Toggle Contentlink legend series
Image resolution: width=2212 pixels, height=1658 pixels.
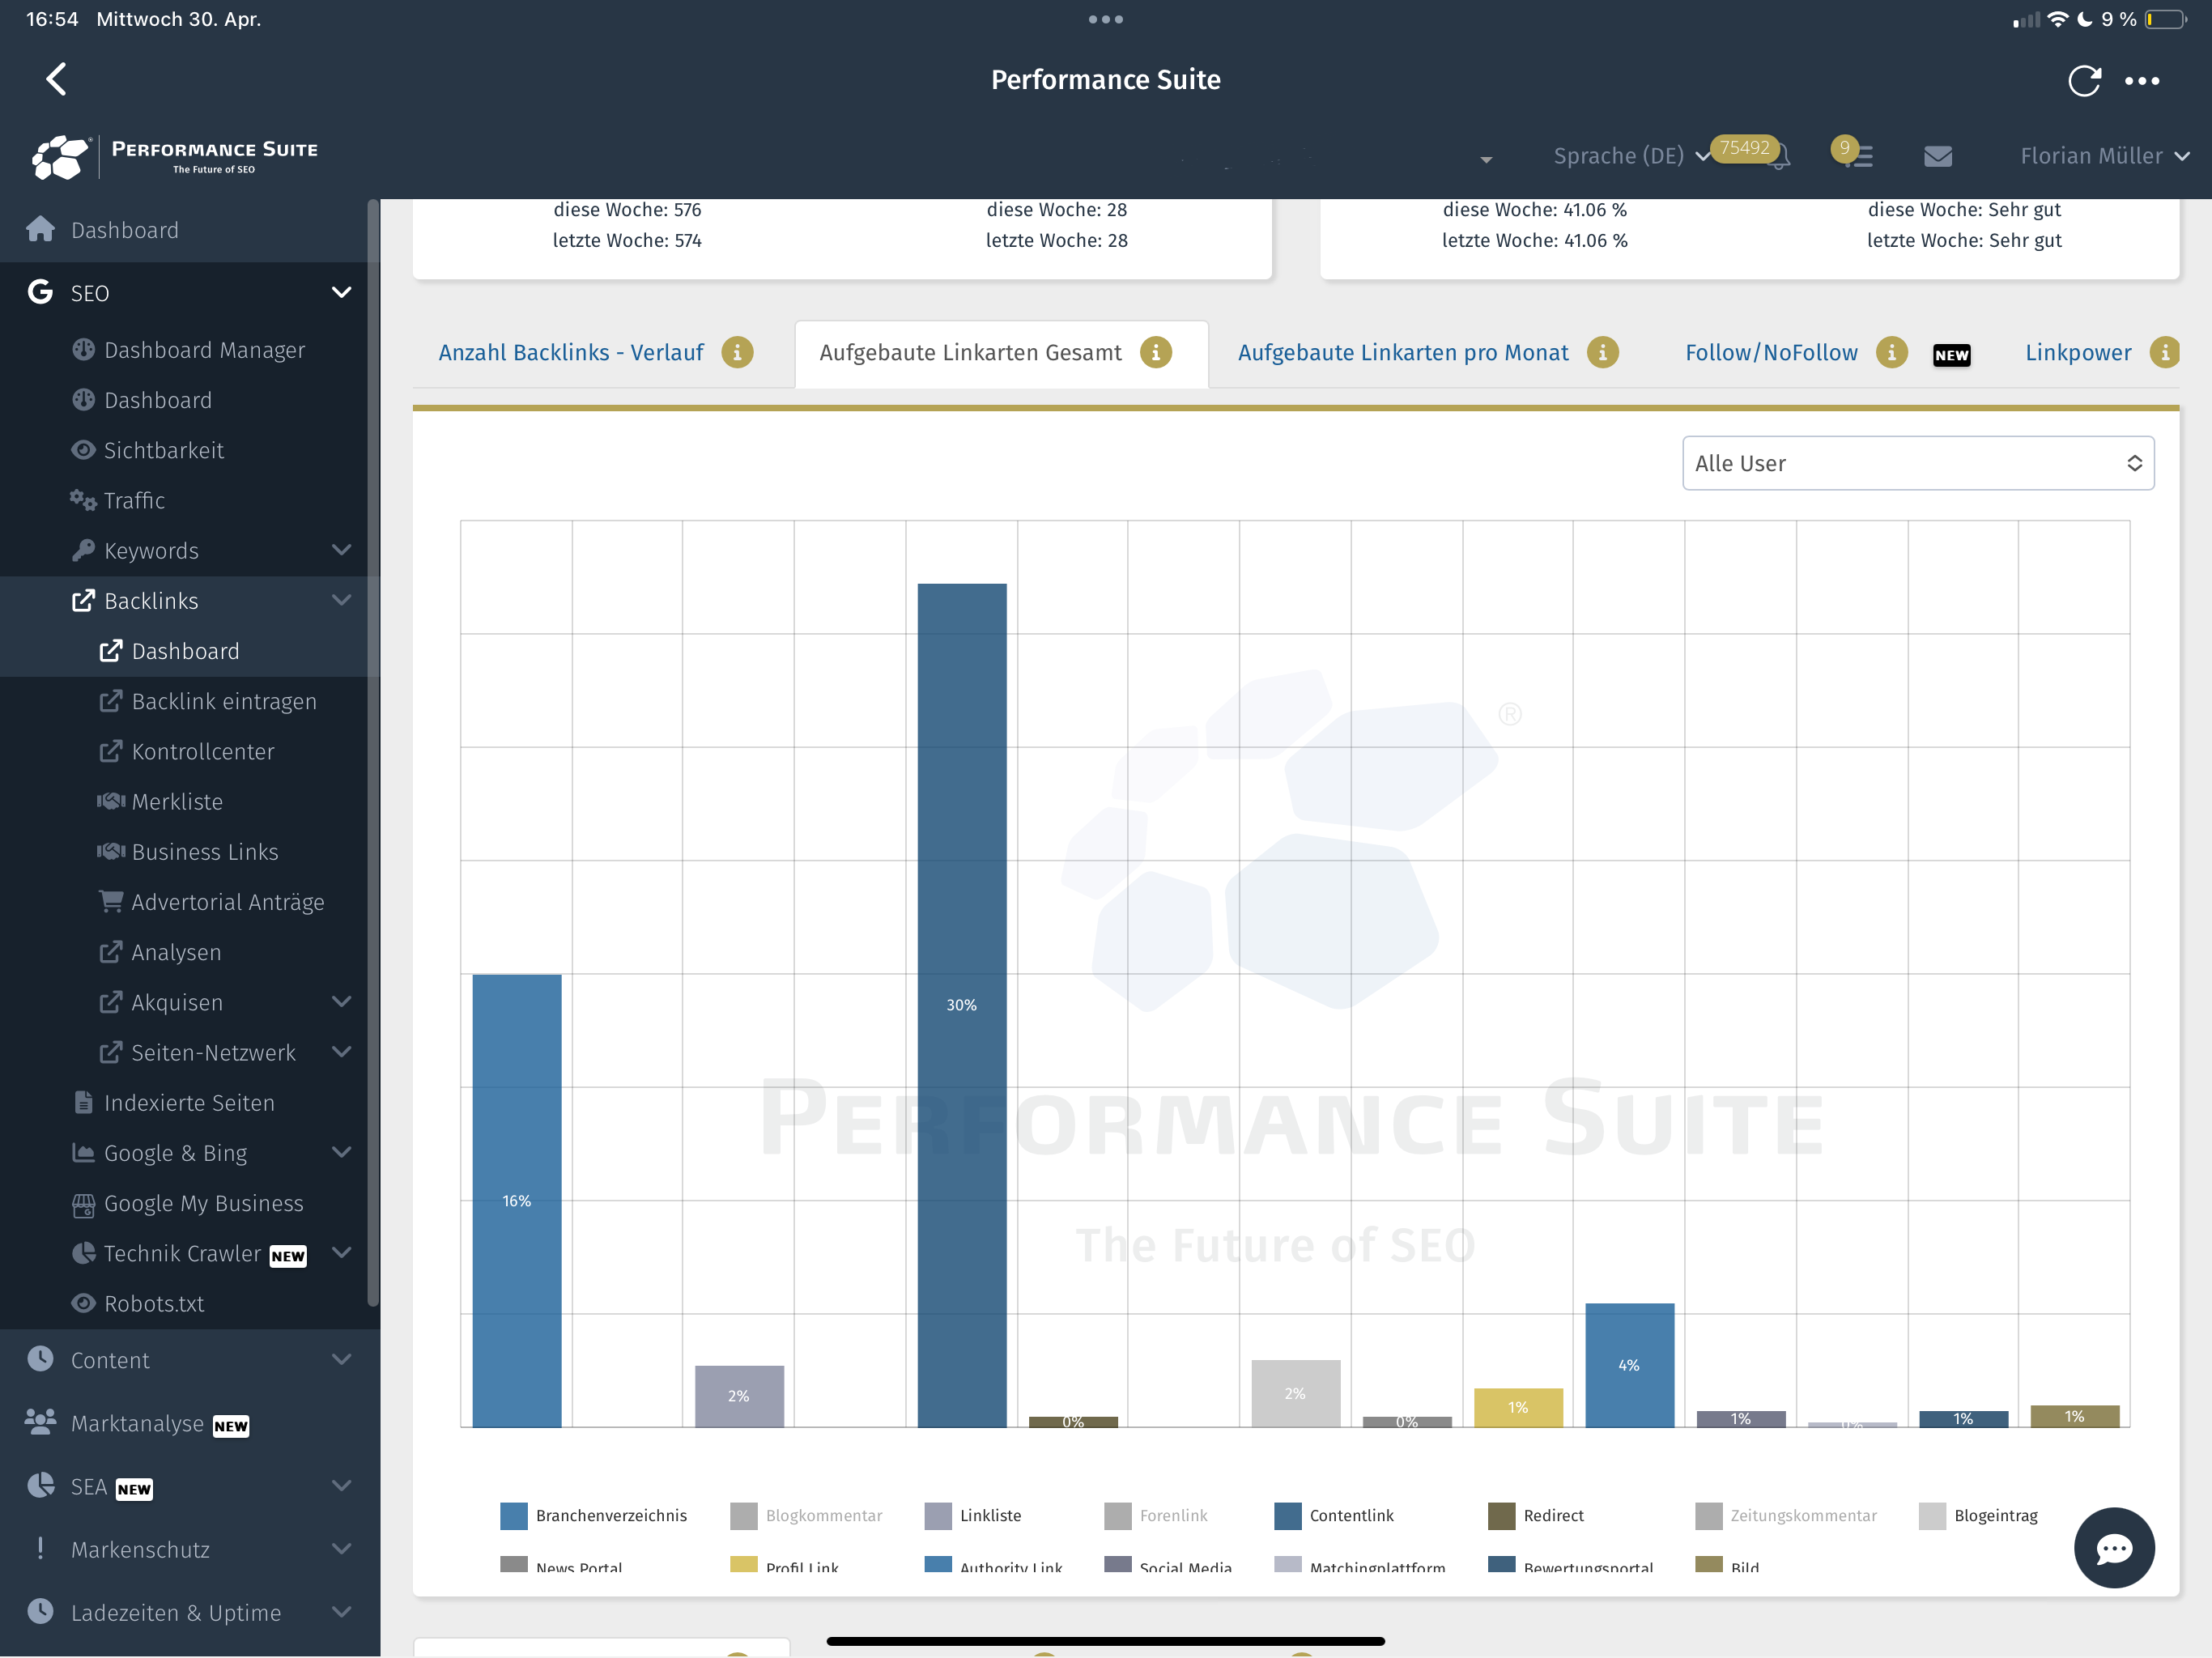point(1334,1515)
